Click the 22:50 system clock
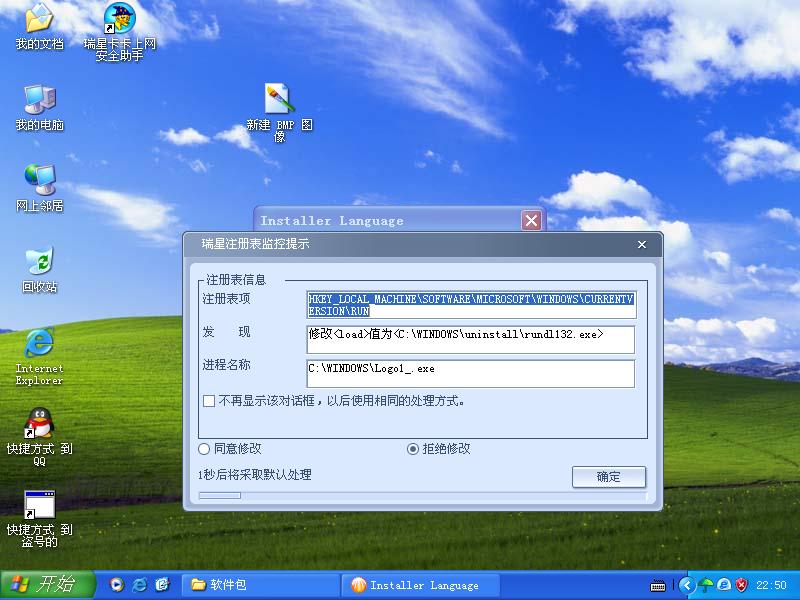This screenshot has width=800, height=600. pos(771,585)
